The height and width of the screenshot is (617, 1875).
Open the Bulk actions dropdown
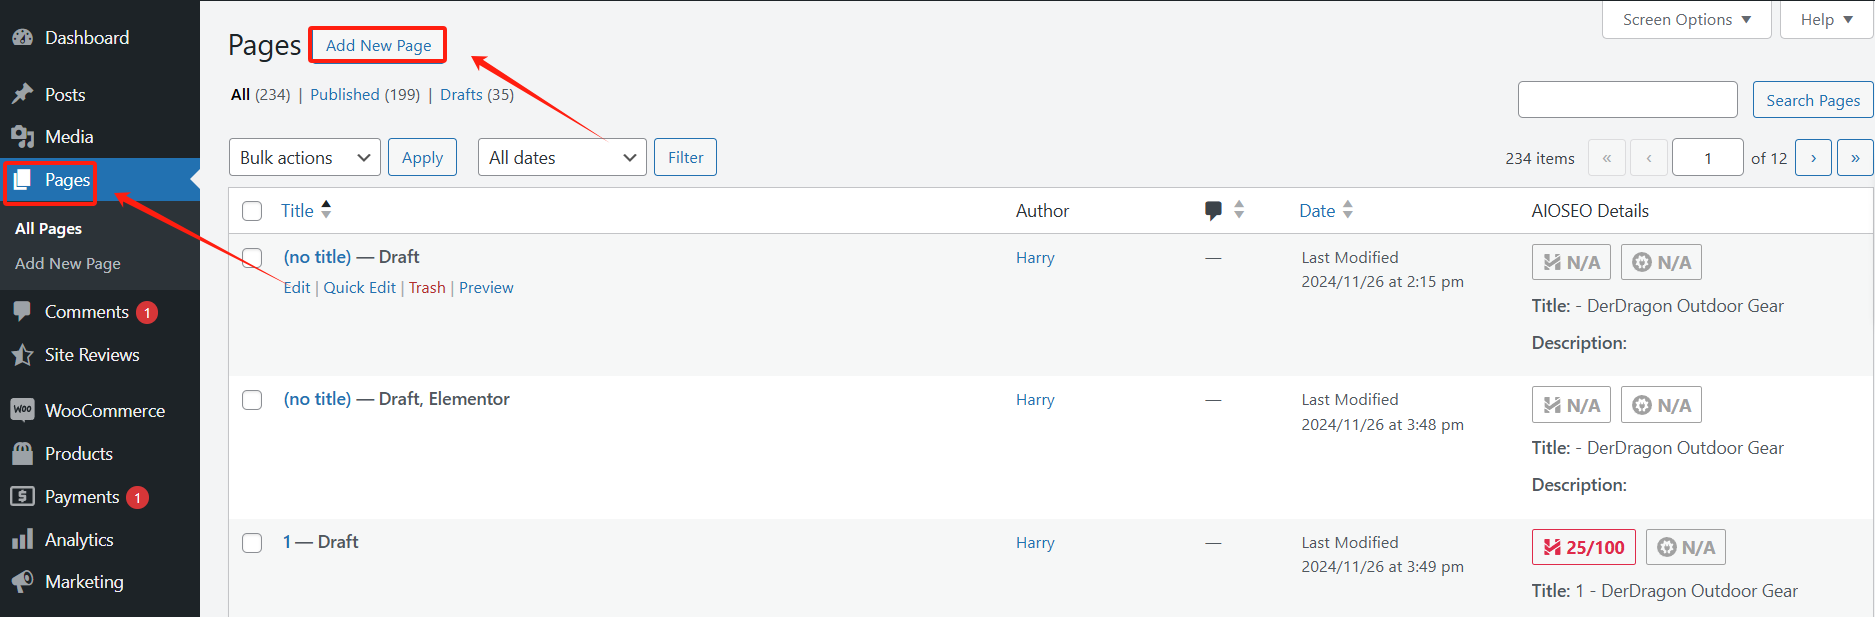[x=304, y=158]
